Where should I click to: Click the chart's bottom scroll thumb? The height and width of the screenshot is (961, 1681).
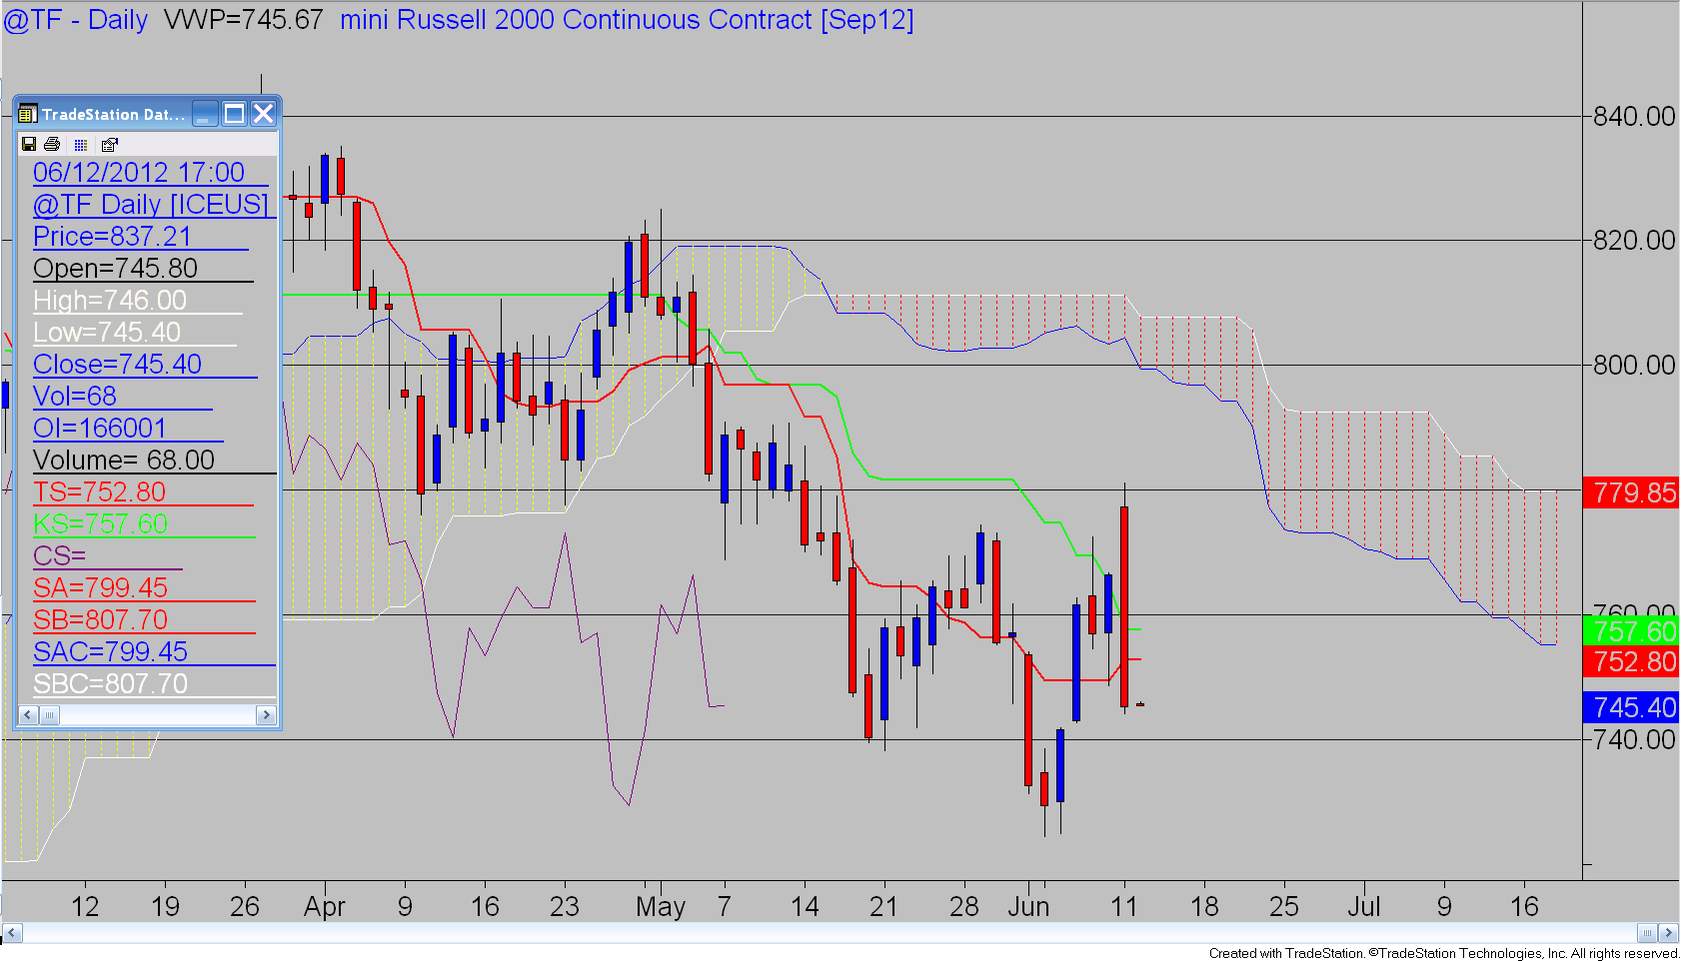pos(1648,933)
